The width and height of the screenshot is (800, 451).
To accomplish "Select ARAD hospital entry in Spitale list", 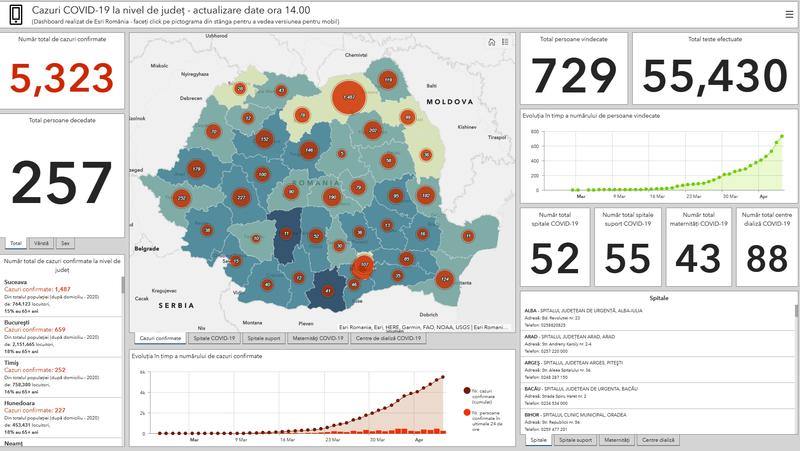I will pyautogui.click(x=657, y=344).
